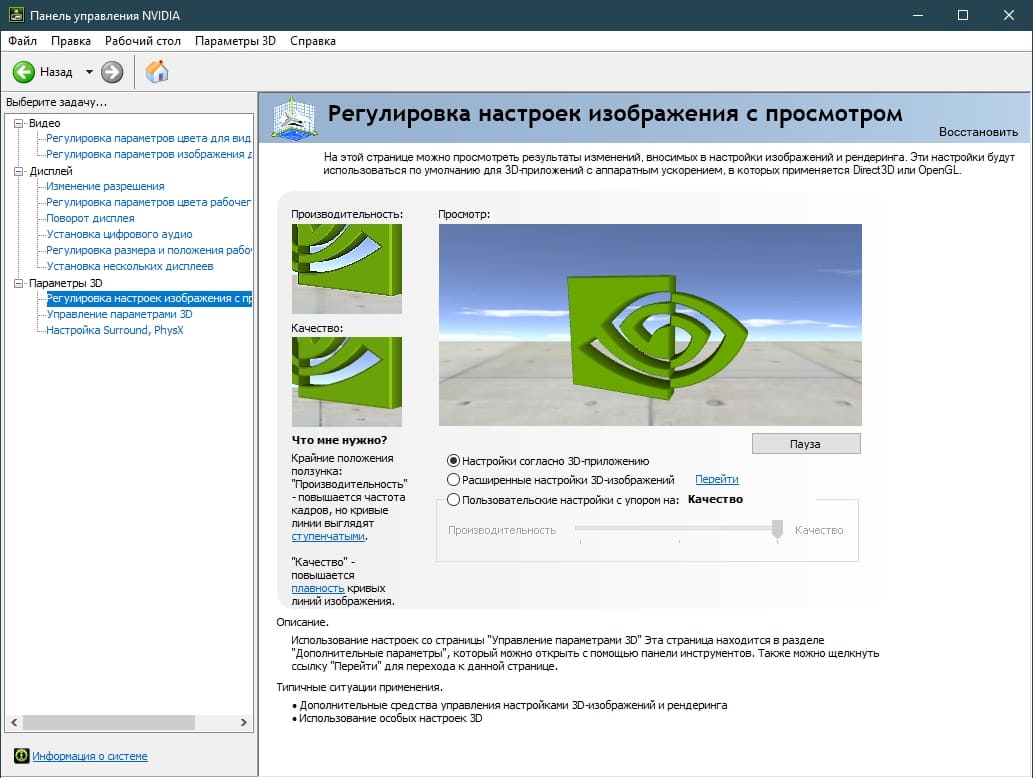Click the green Back arrow icon

coord(24,72)
